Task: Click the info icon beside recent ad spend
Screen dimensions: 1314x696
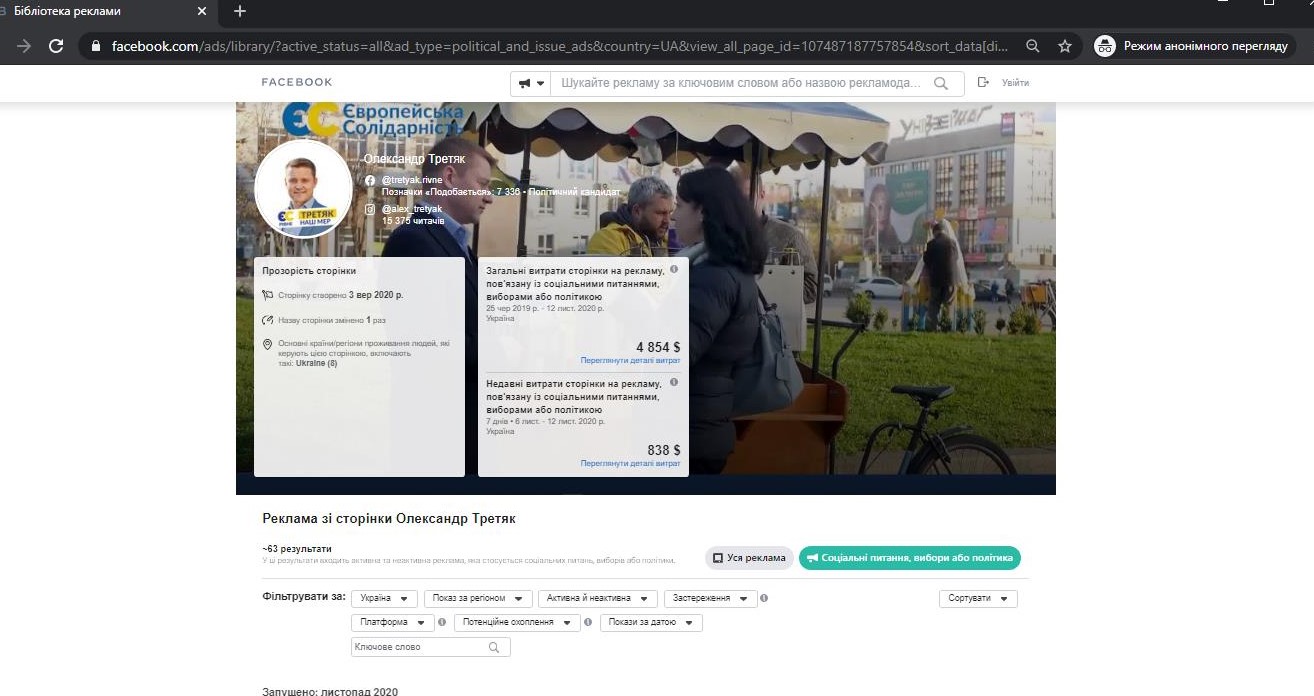Action: [674, 384]
